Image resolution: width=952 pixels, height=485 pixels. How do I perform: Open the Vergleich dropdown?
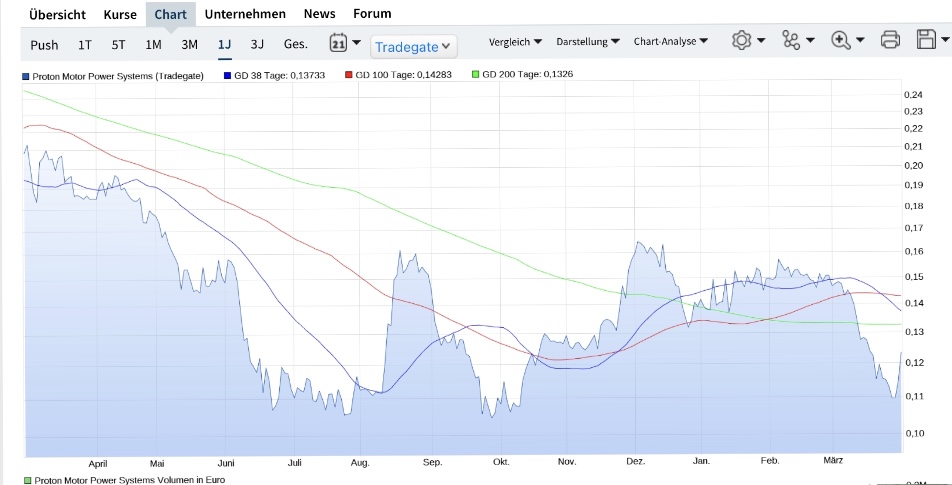515,42
